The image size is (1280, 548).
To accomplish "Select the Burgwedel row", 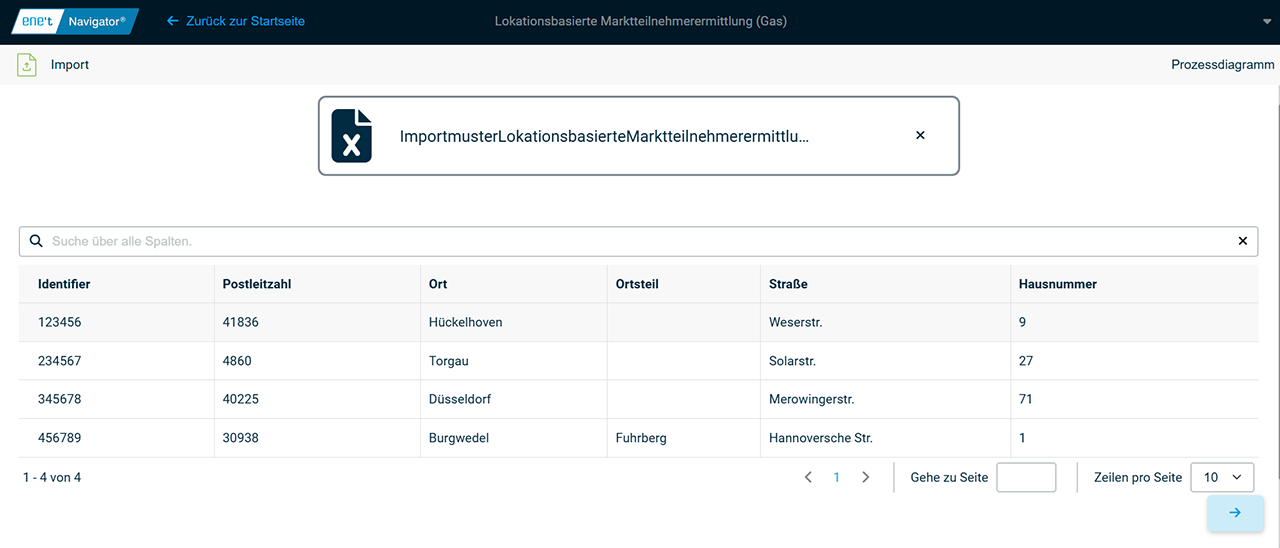I will click(x=459, y=438).
